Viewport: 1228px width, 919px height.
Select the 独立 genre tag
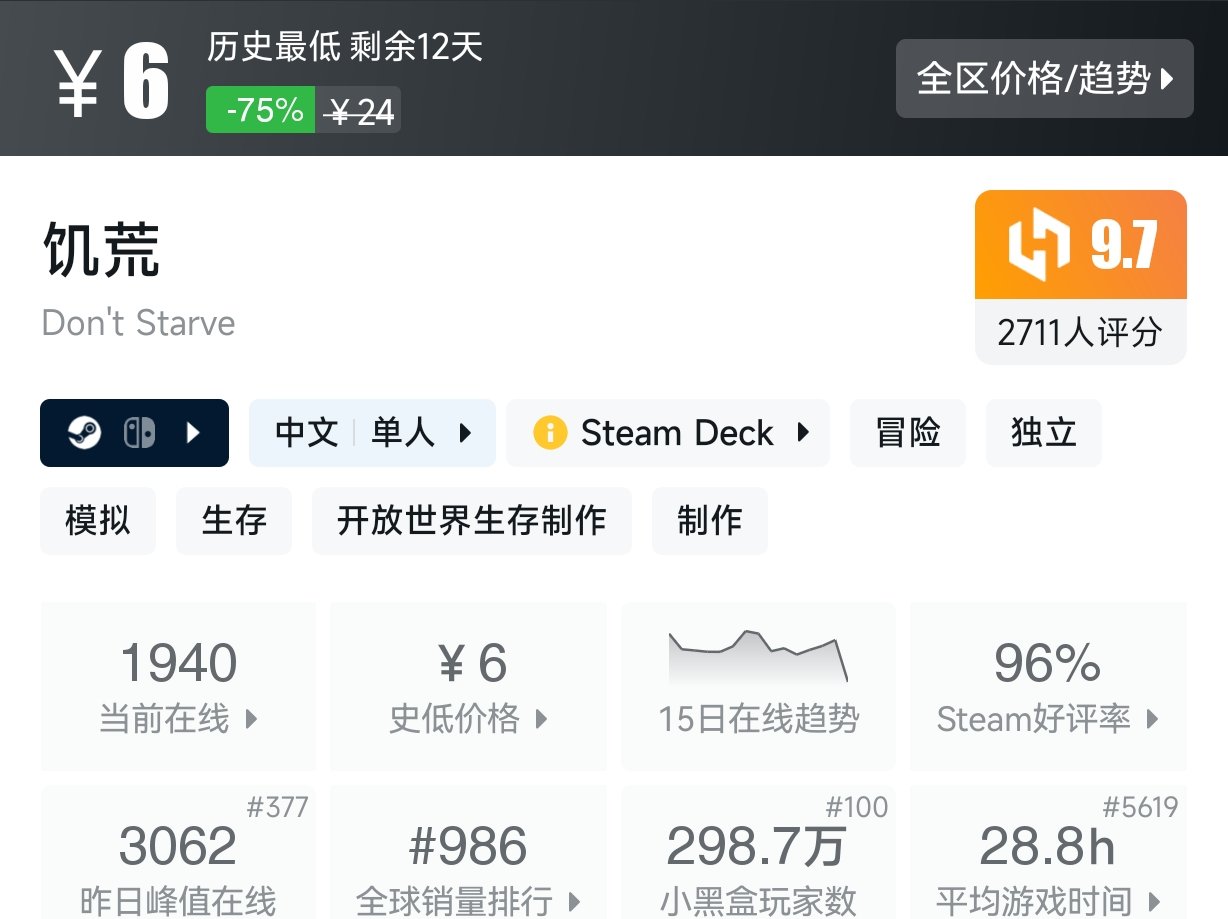coord(1043,433)
